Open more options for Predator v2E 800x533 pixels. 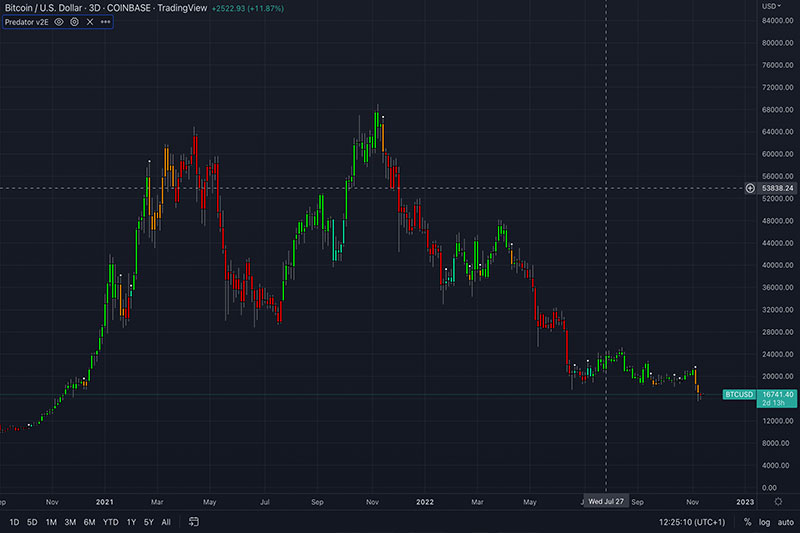[x=105, y=21]
